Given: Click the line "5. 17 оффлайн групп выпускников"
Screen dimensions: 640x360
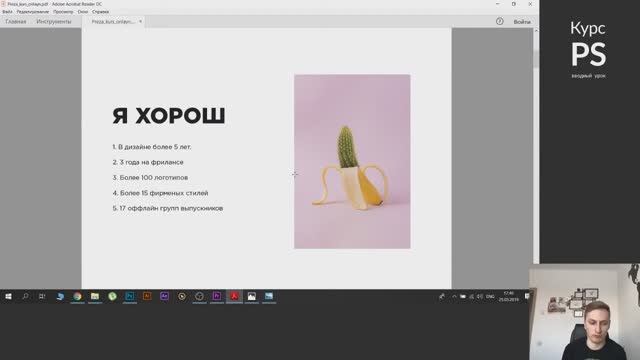Looking at the screenshot, I should [168, 208].
